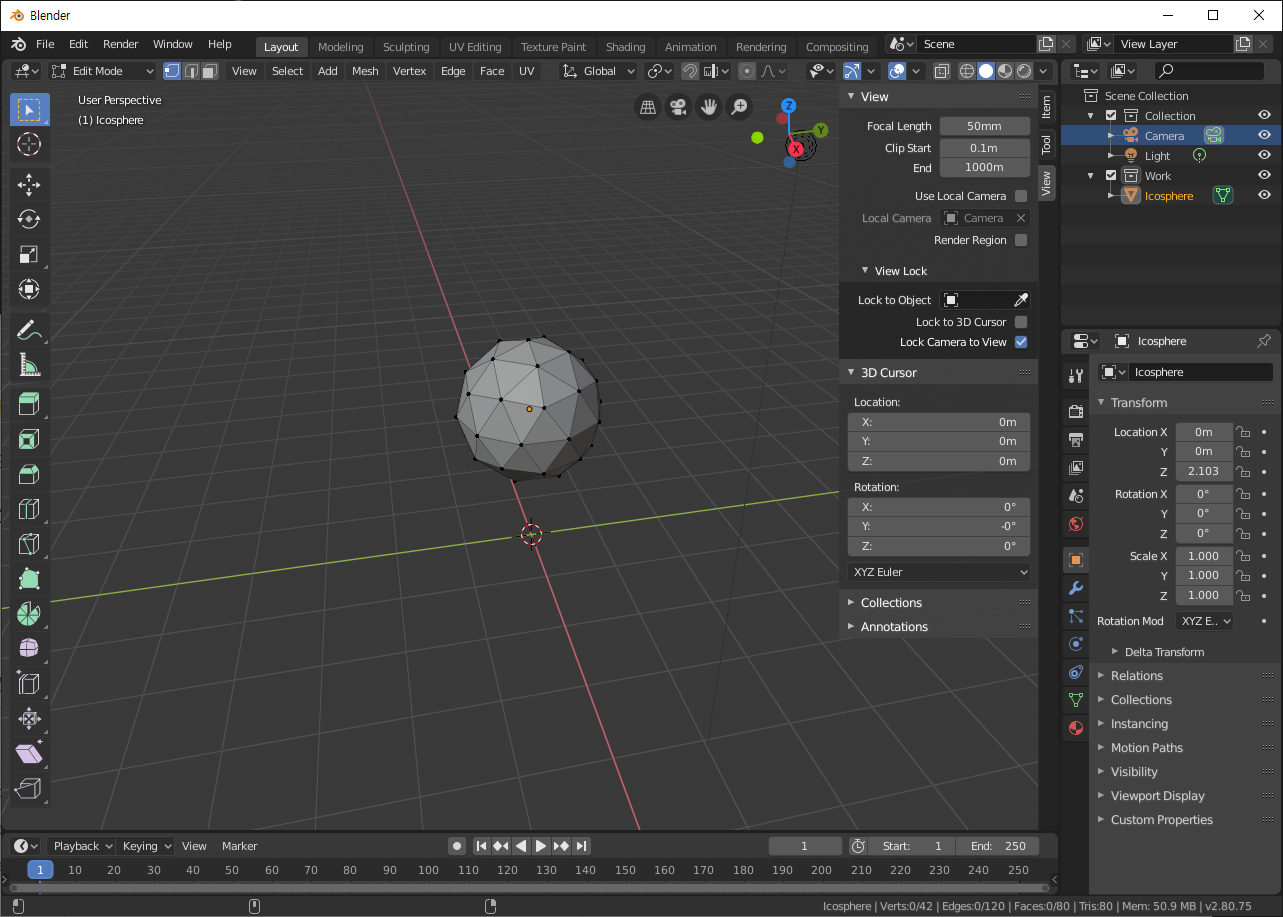This screenshot has height=917, width=1283.
Task: Open the Material properties tab
Action: (x=1076, y=728)
